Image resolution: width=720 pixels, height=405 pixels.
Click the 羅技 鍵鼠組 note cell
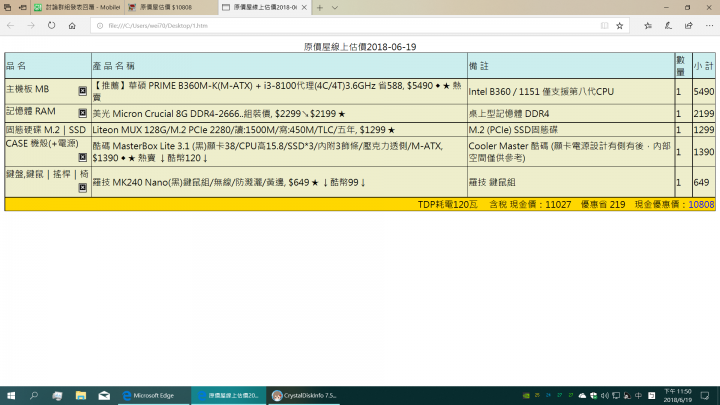pyautogui.click(x=571, y=182)
